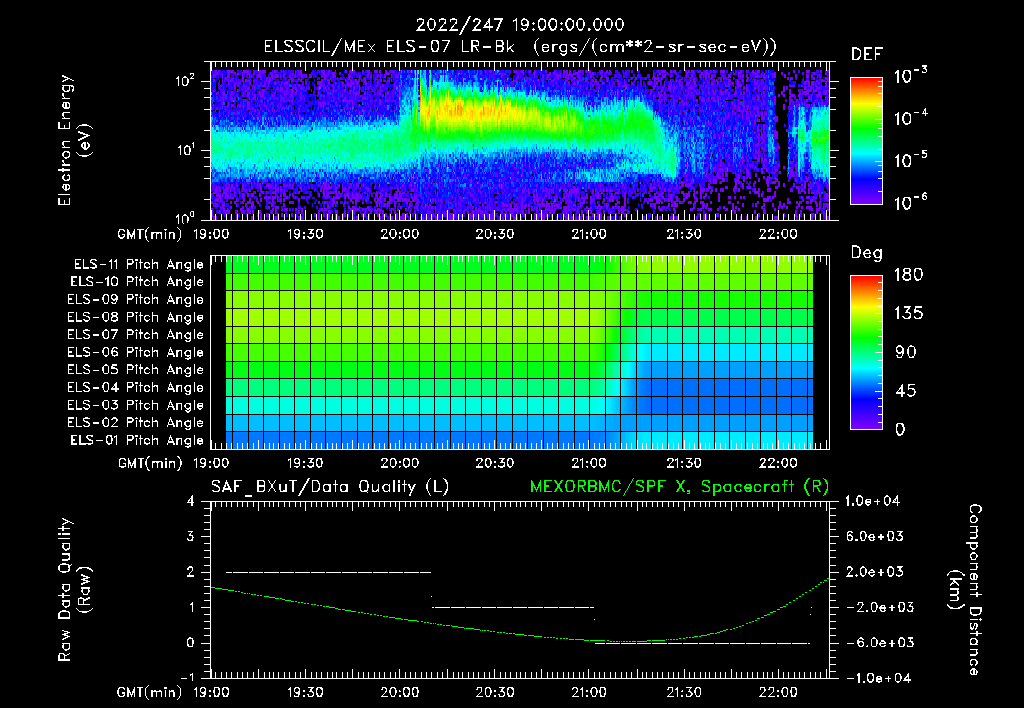Click the 4 tick on Raw Data Quality axis
Screen dimensions: 1024x708
coord(191,501)
